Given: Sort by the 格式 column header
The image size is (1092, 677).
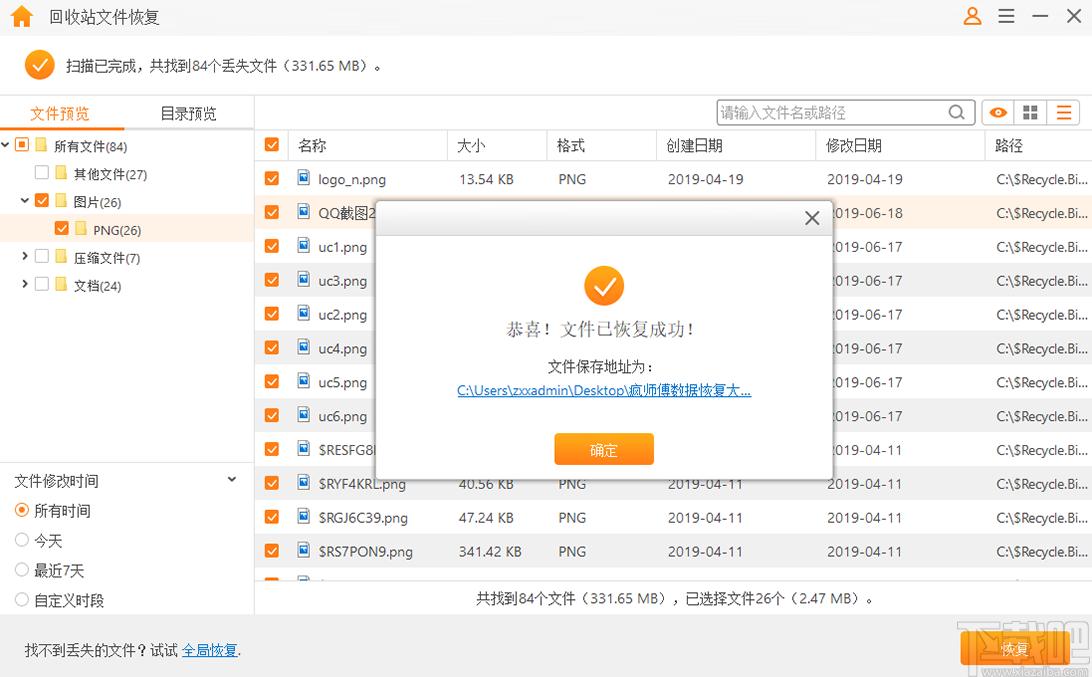Looking at the screenshot, I should point(570,146).
